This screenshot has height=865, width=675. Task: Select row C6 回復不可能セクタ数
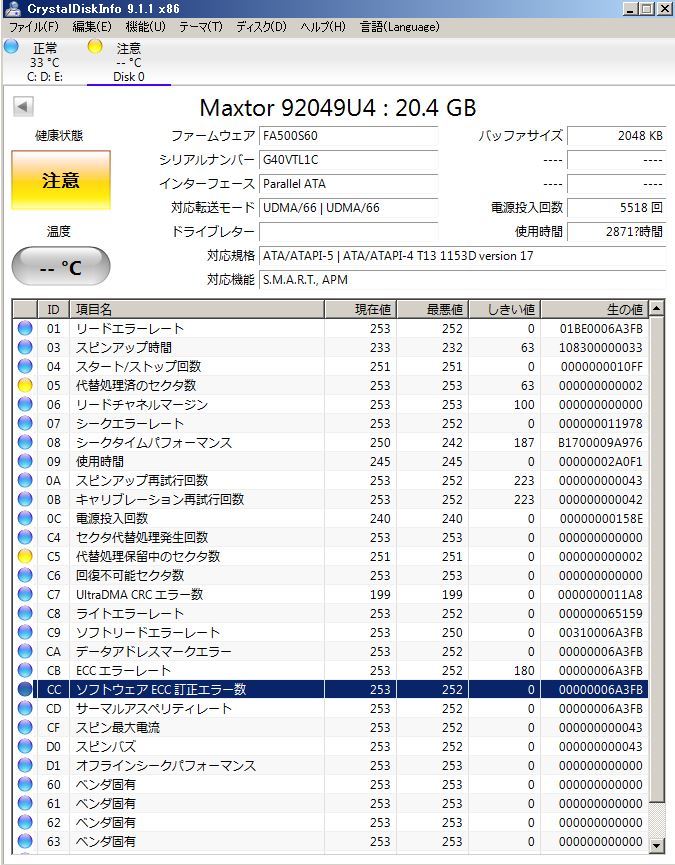(x=330, y=575)
